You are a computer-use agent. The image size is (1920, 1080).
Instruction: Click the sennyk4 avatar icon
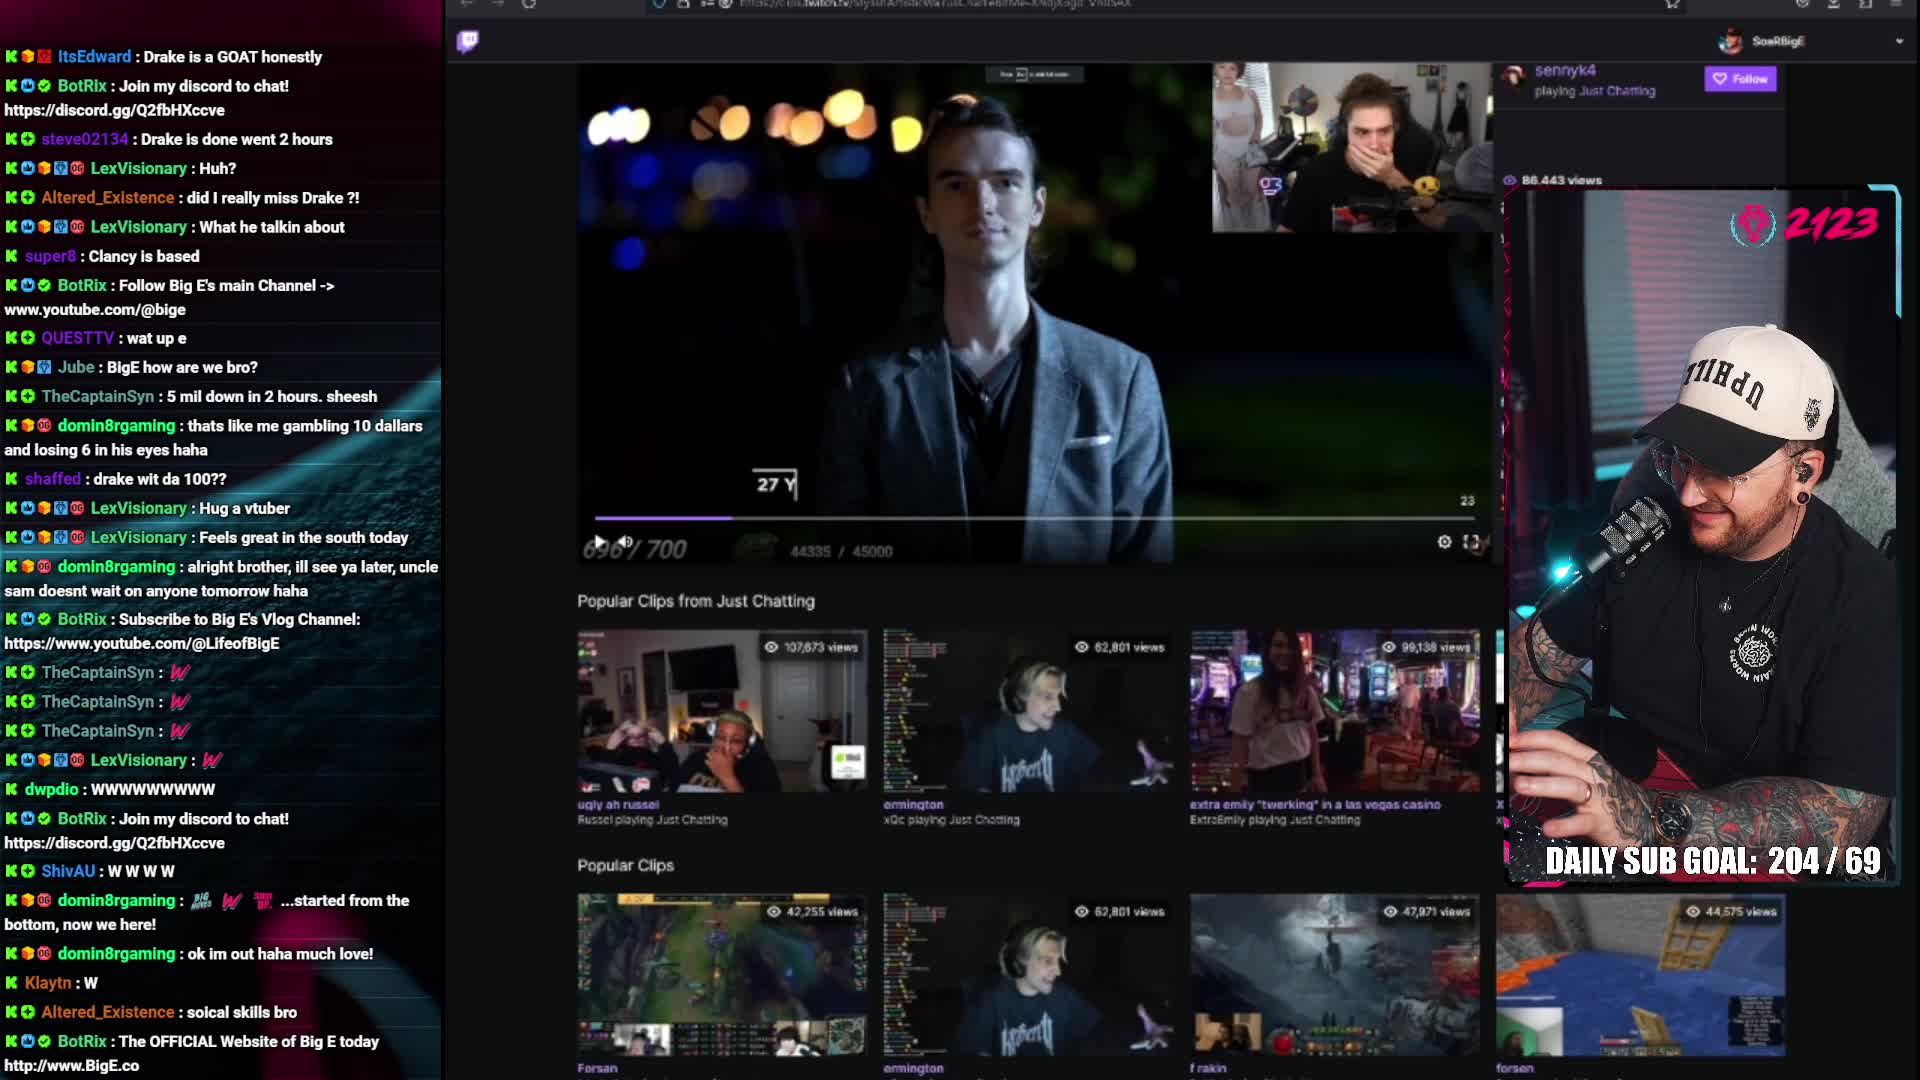coord(1514,75)
